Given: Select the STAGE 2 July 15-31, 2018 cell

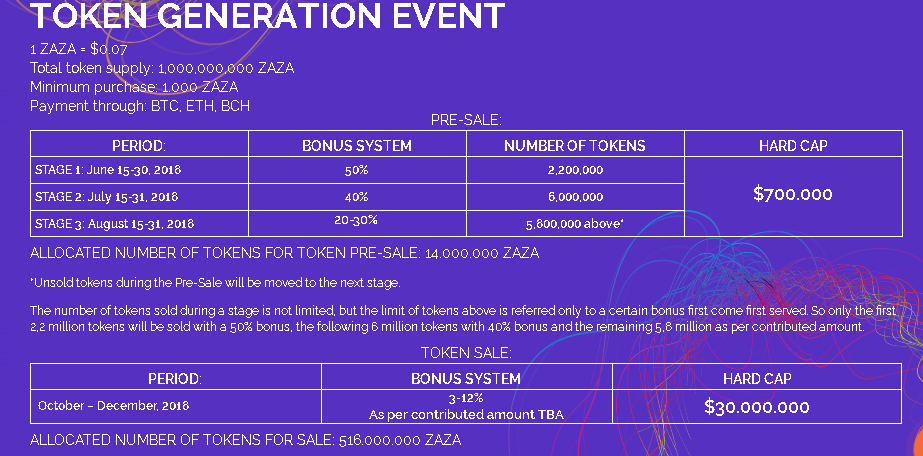Looking at the screenshot, I should (x=105, y=196).
